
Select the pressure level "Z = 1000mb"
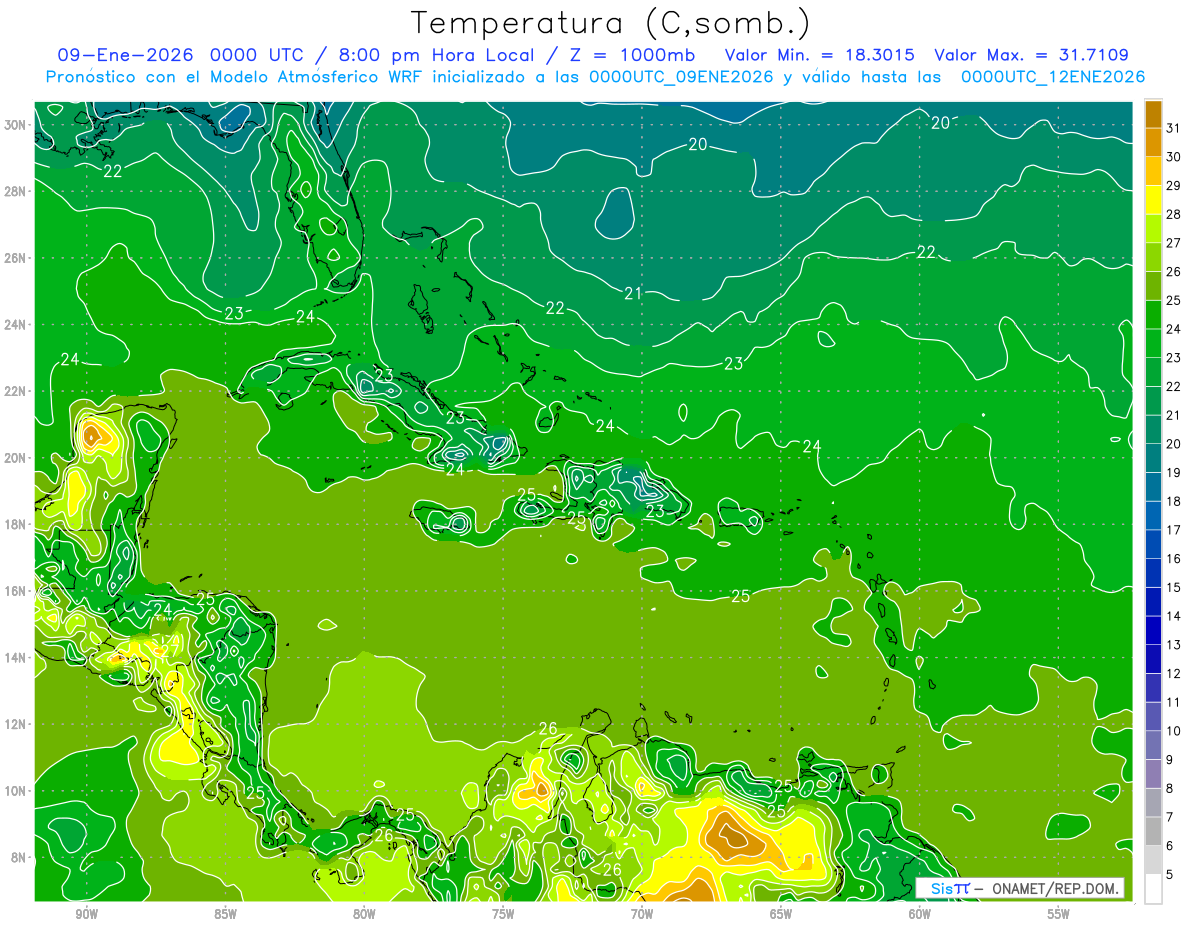coord(634,55)
